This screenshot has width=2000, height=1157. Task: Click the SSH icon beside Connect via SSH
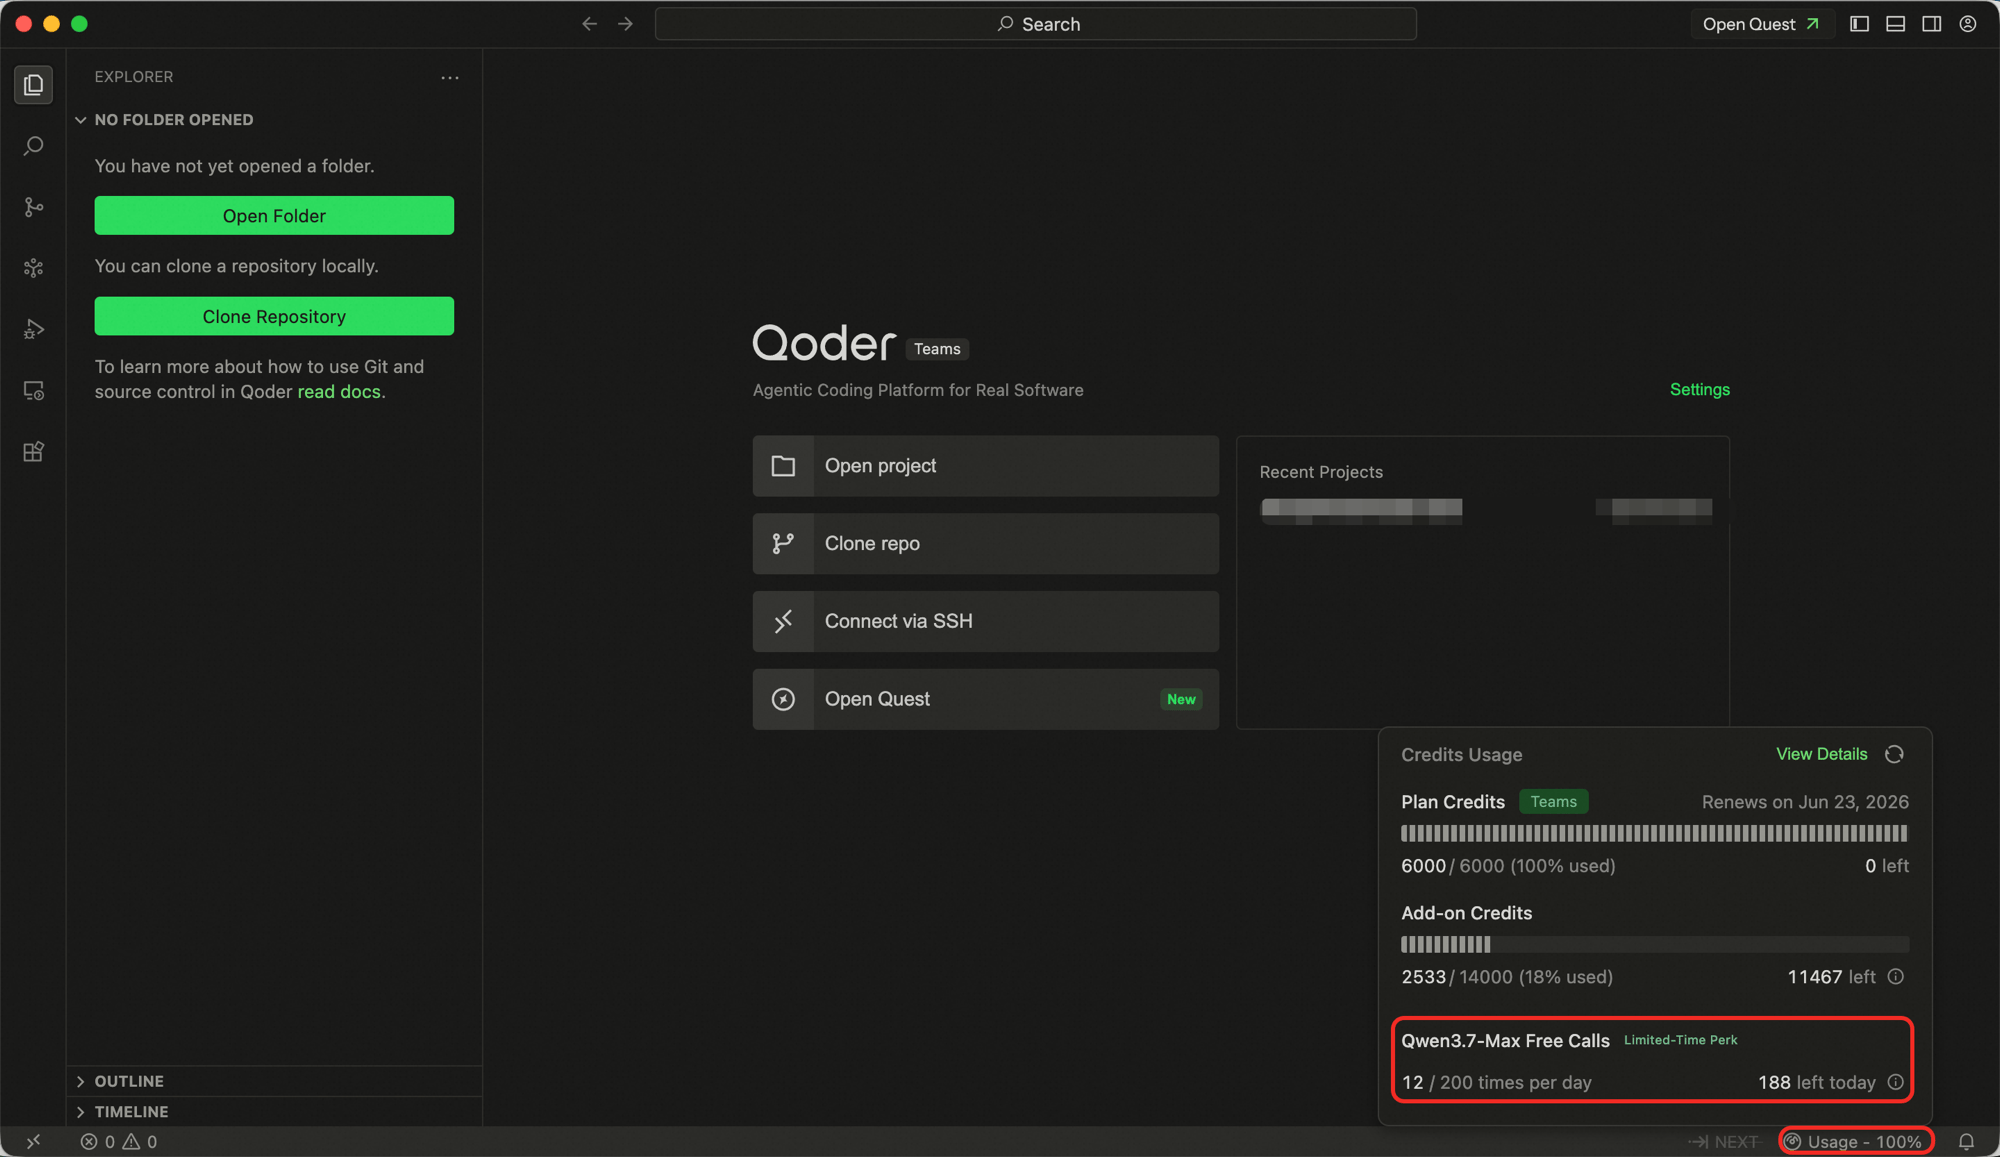783,621
